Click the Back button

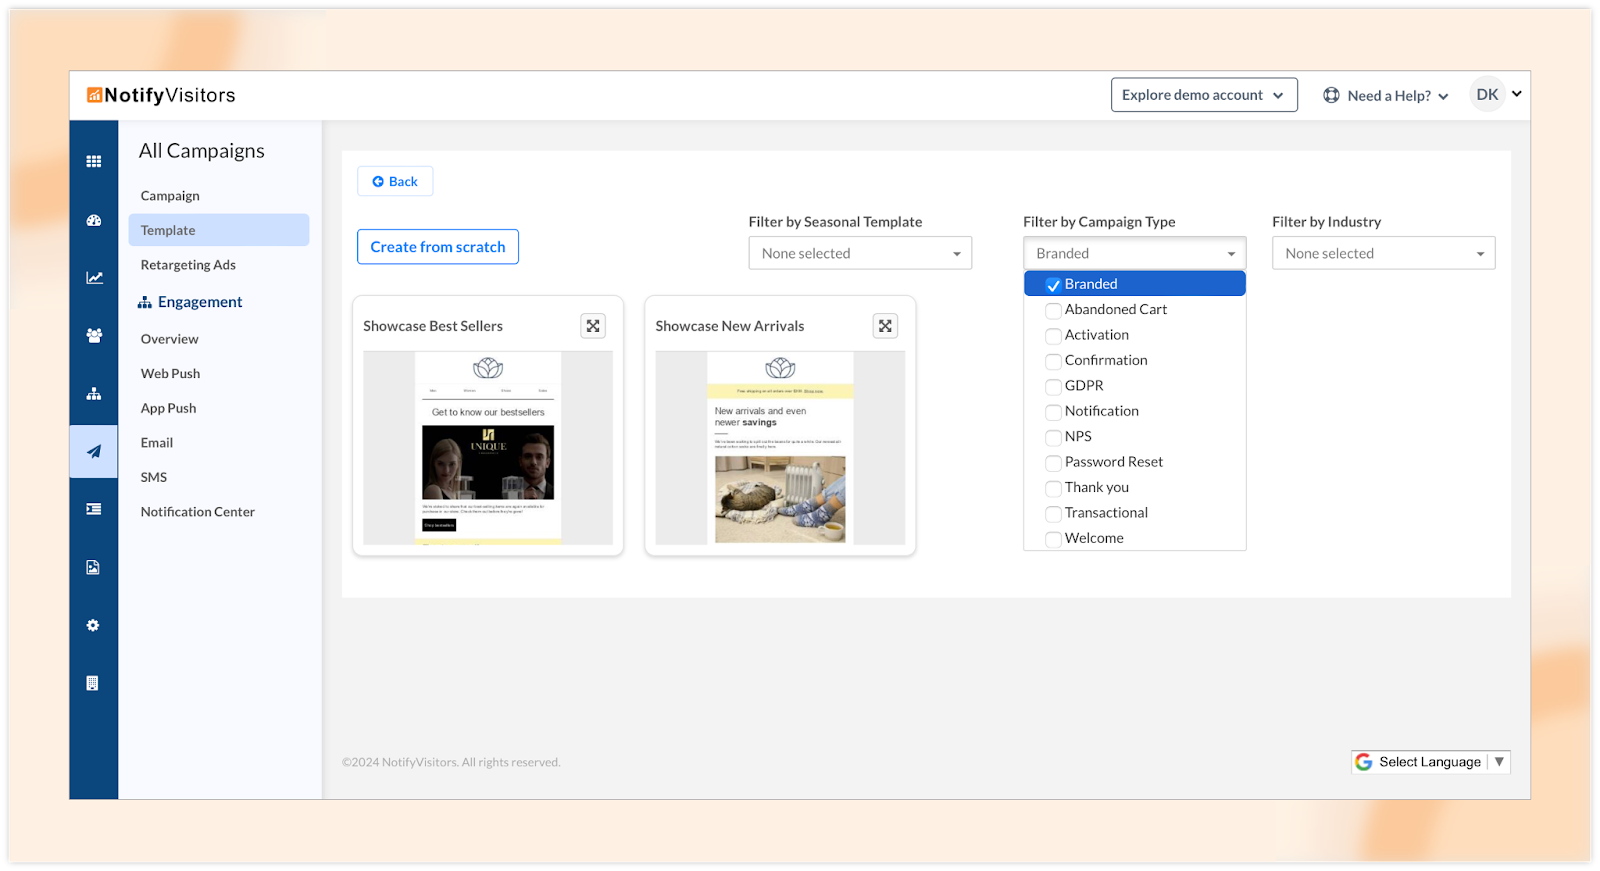pyautogui.click(x=395, y=181)
